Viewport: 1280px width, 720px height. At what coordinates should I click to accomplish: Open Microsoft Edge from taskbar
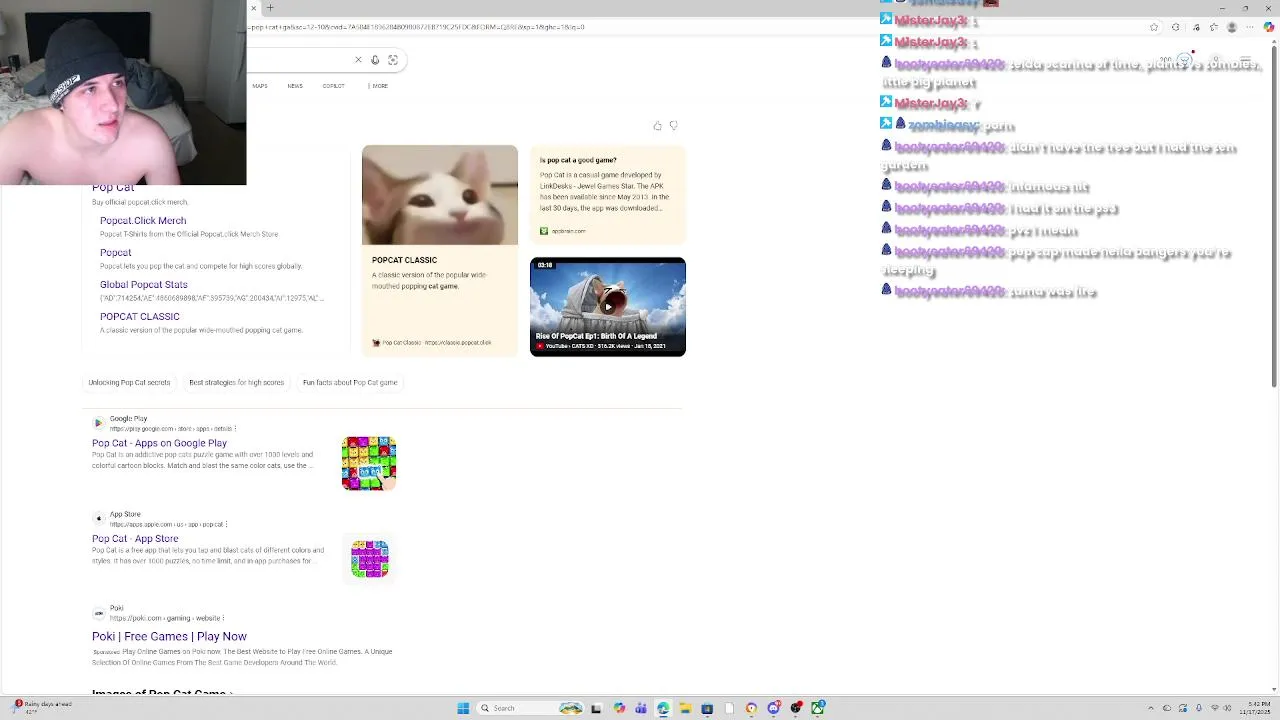[663, 708]
